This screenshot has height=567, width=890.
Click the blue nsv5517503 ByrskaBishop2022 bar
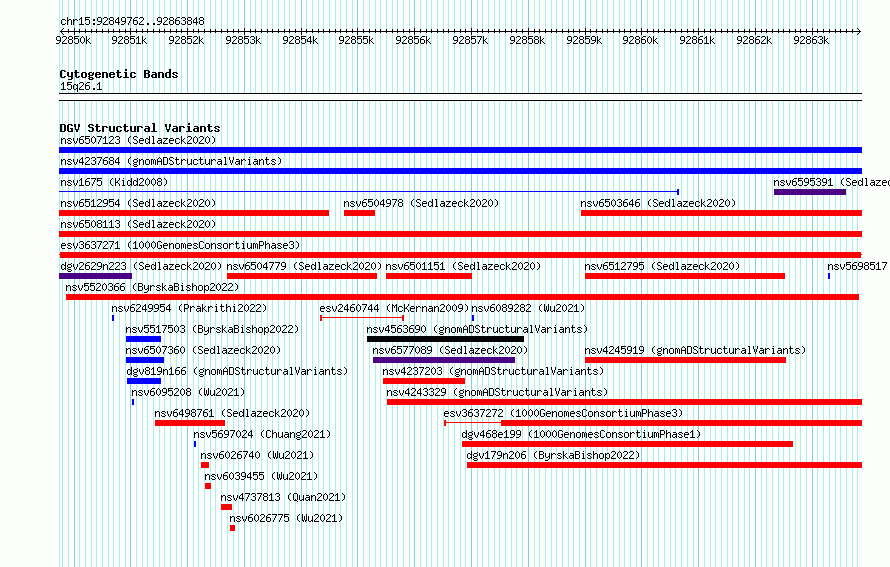(x=144, y=339)
